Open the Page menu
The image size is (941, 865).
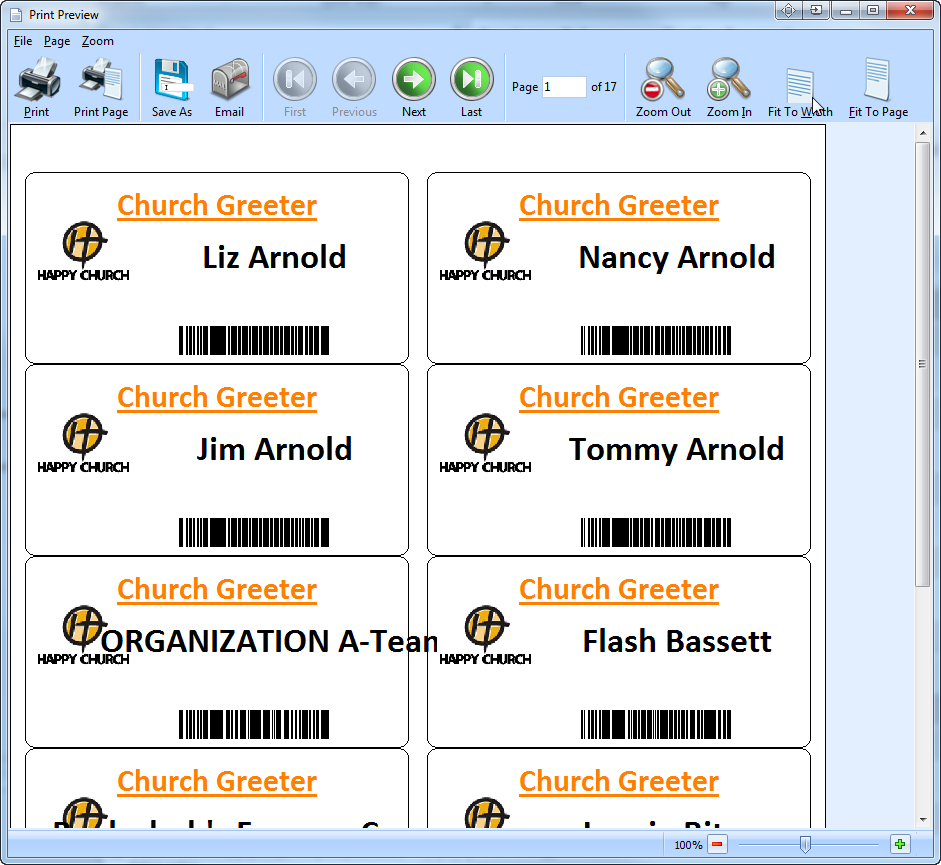point(57,41)
